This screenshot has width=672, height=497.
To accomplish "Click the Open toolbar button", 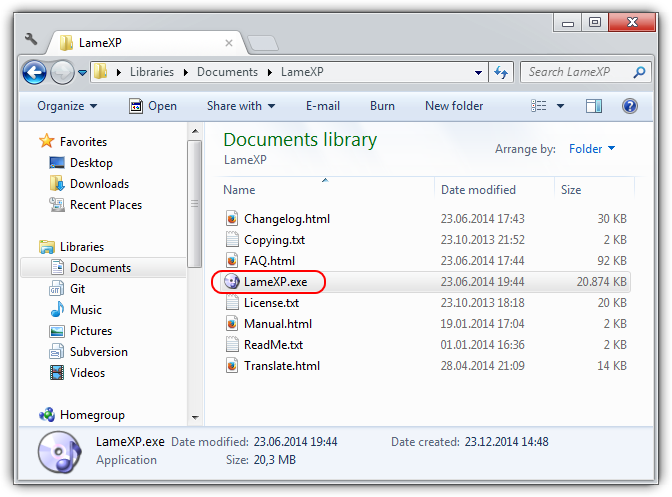I will (153, 106).
